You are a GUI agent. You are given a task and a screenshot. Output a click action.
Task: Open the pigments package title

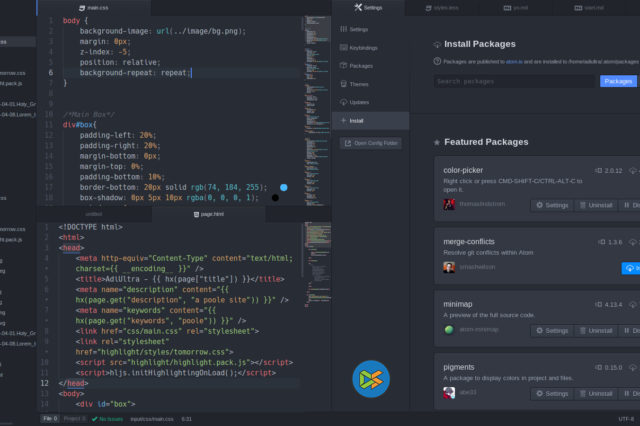point(459,367)
